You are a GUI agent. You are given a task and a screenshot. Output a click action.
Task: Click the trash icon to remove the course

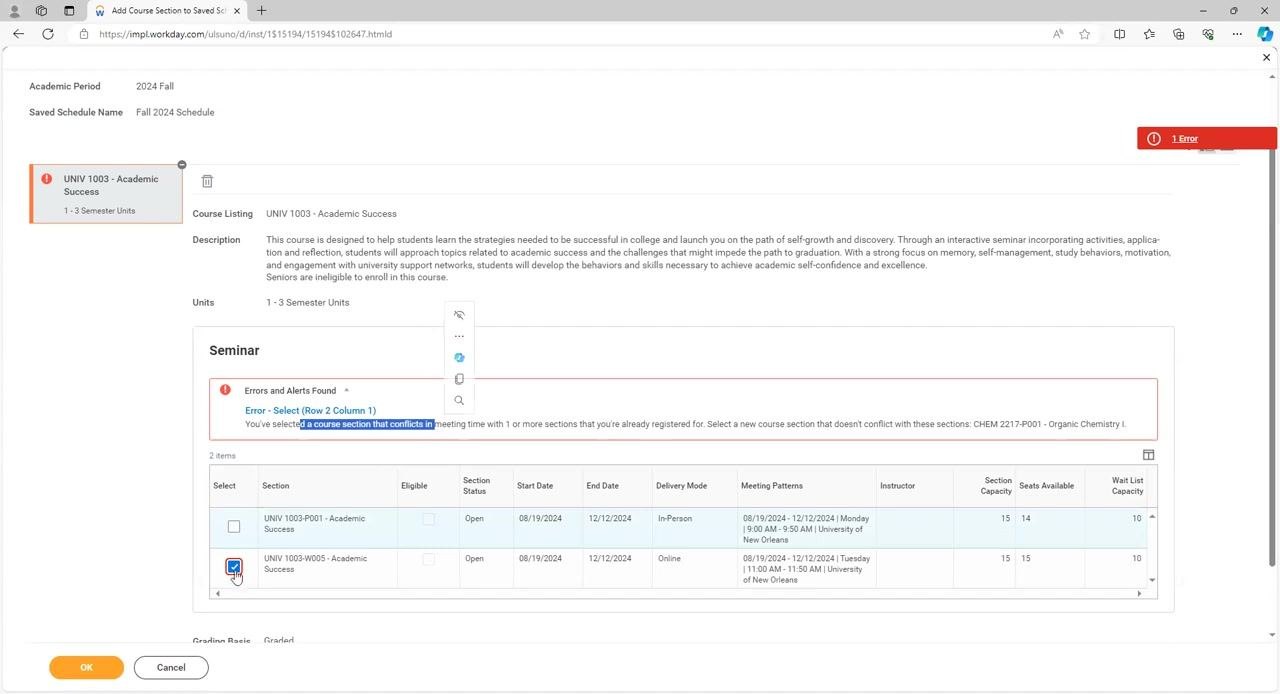(x=207, y=181)
